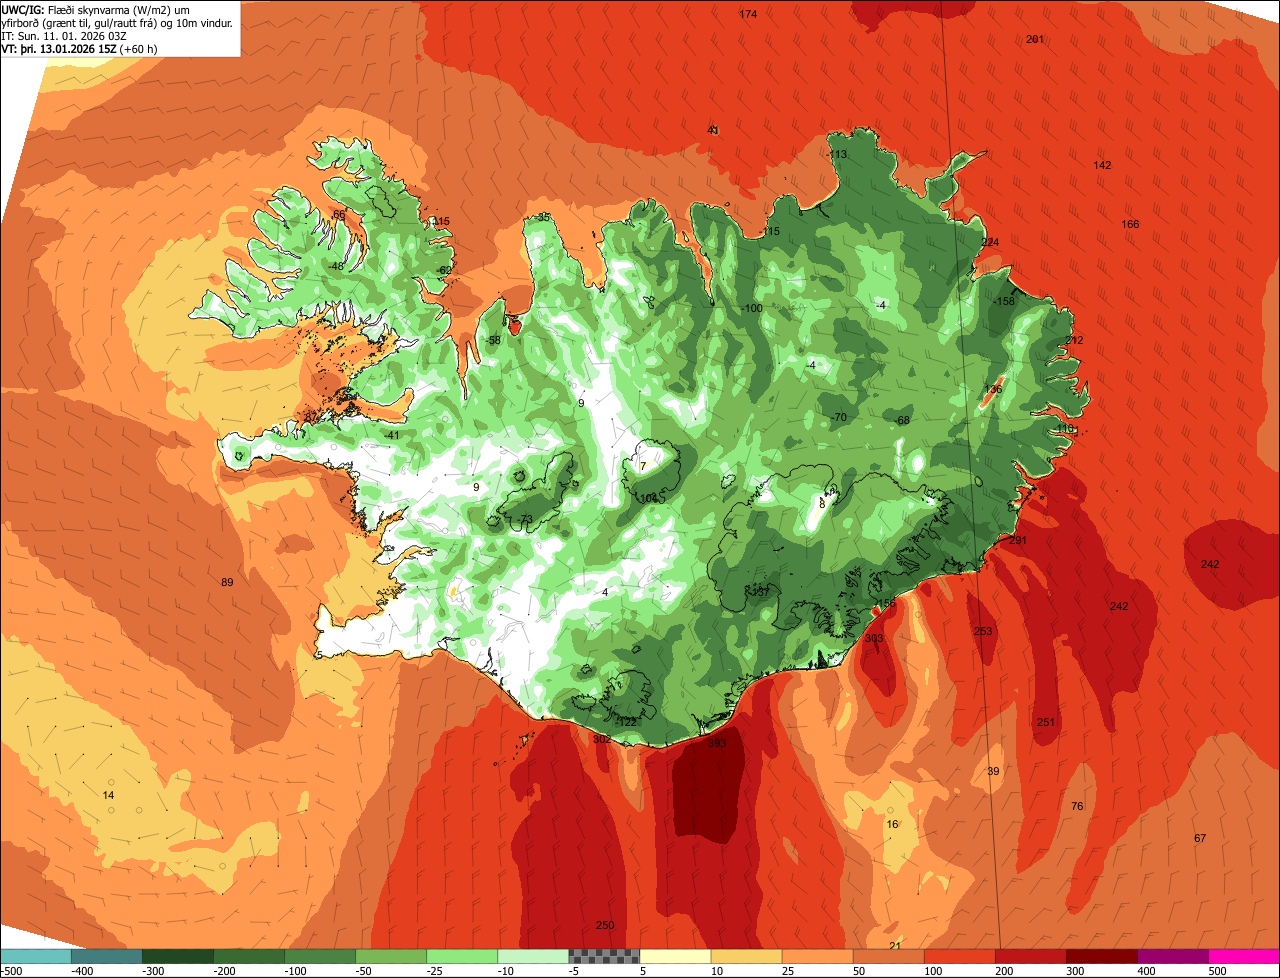Click the -158 value in east Iceland

1005,301
